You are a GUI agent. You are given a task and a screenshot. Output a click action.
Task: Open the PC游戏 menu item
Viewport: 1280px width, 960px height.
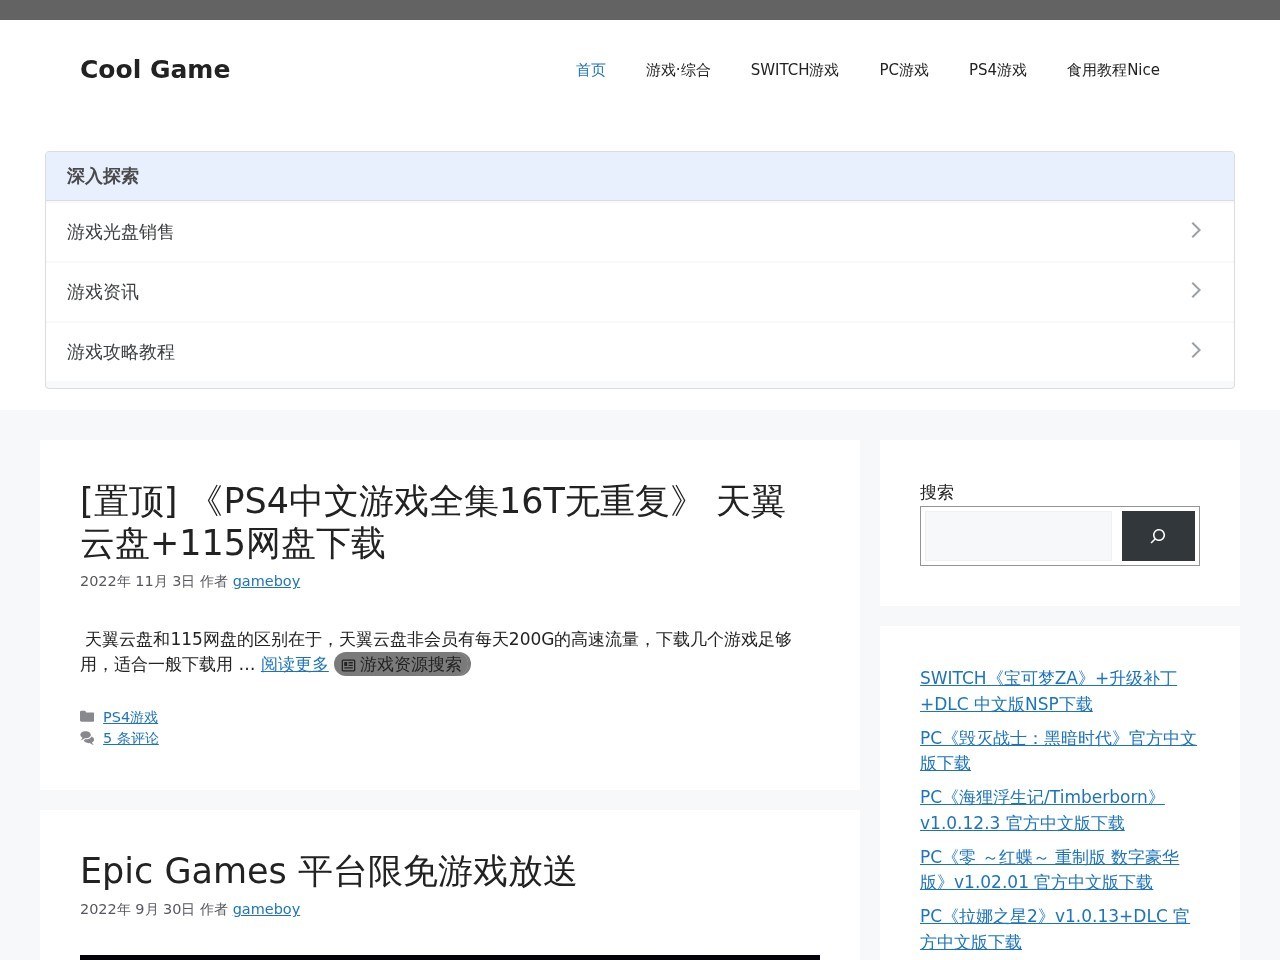904,70
